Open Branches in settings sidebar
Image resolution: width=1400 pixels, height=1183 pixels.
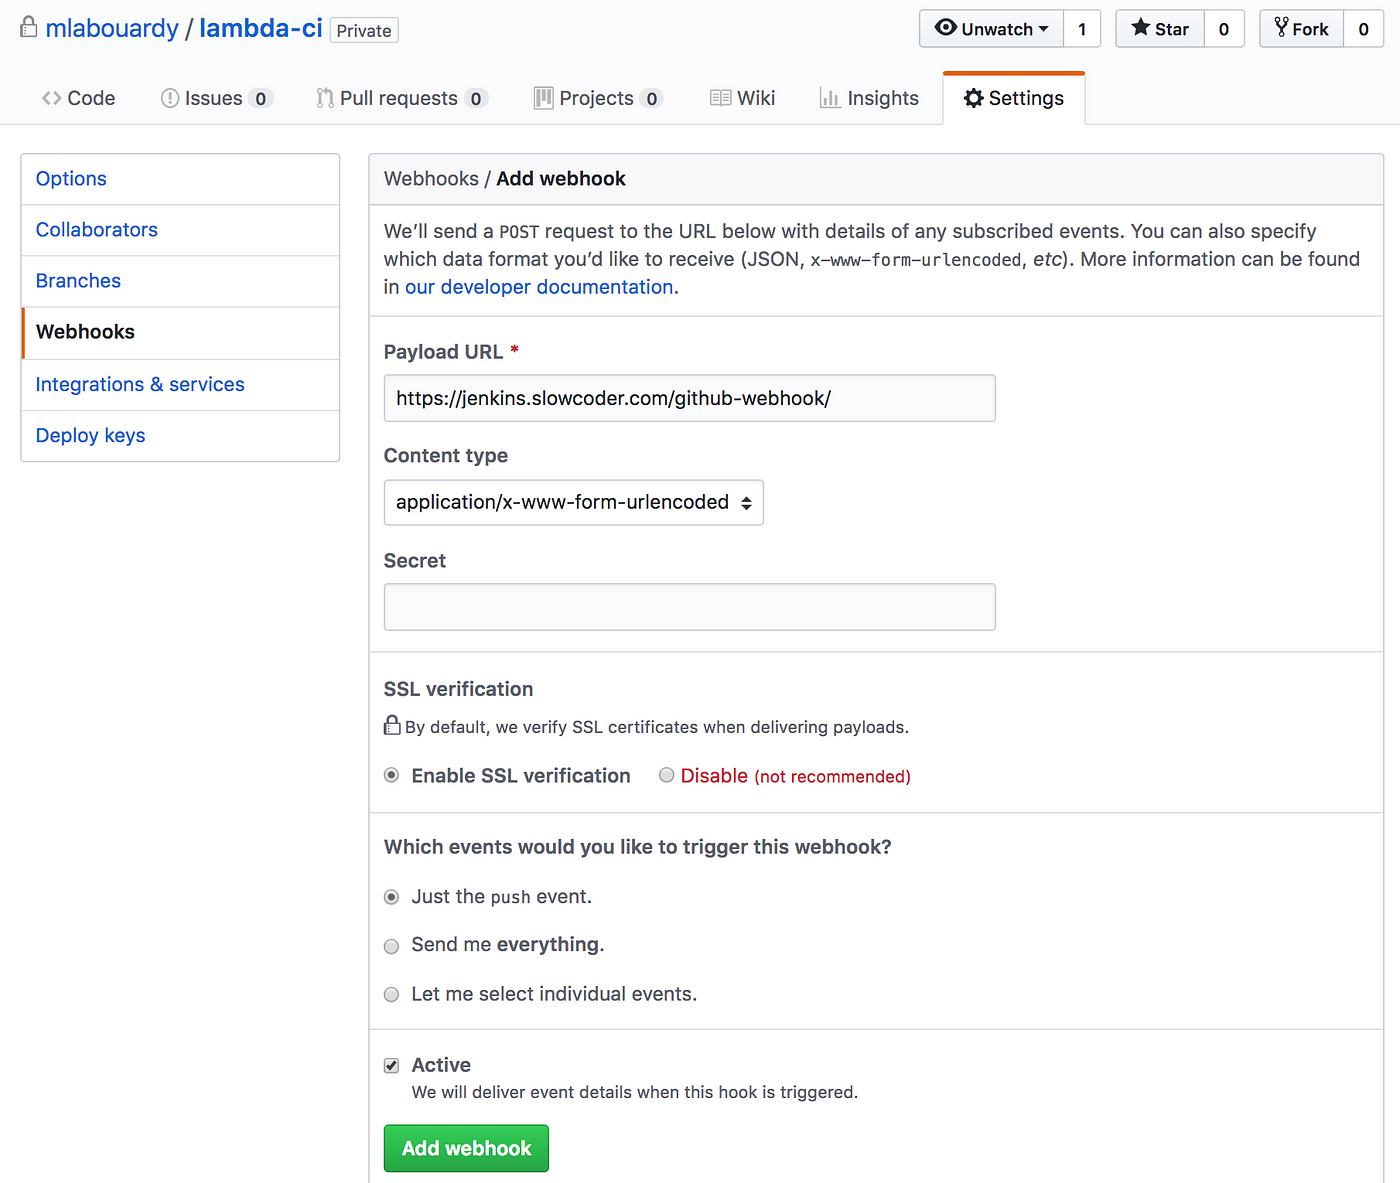coord(180,281)
